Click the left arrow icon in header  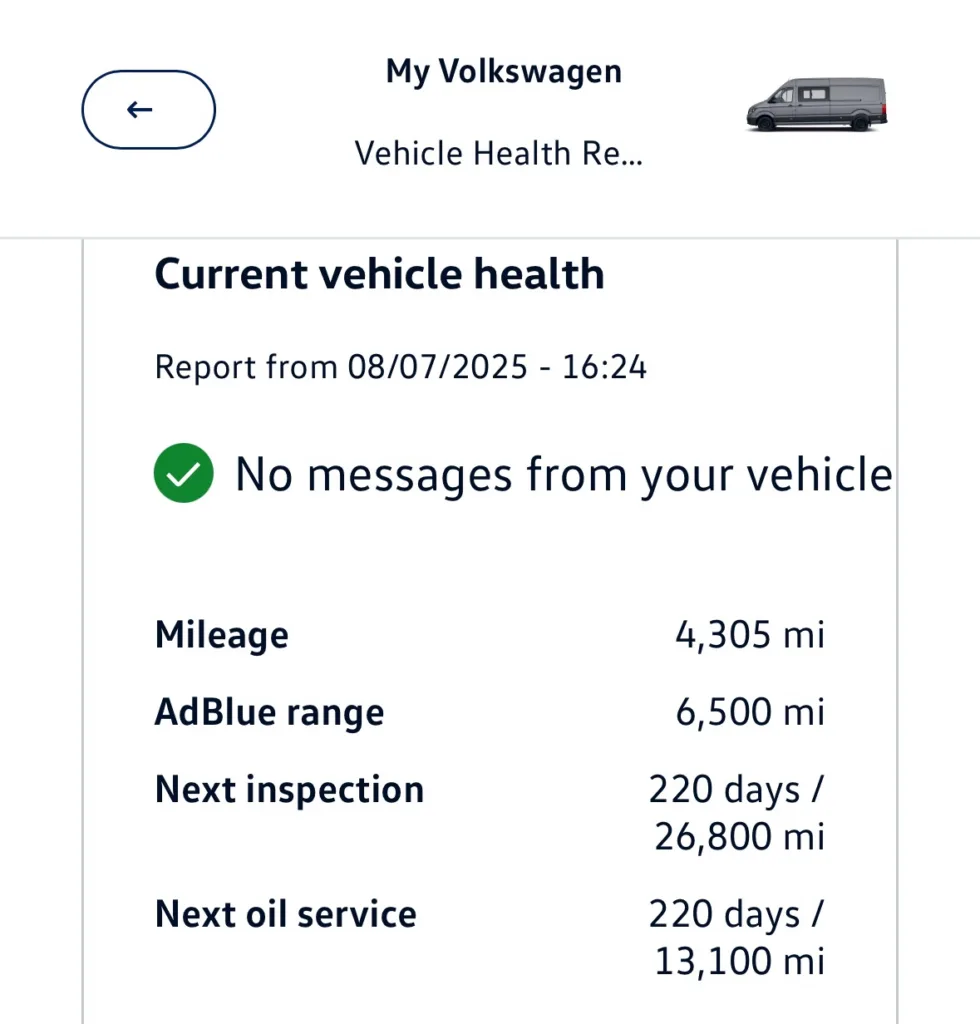click(140, 110)
